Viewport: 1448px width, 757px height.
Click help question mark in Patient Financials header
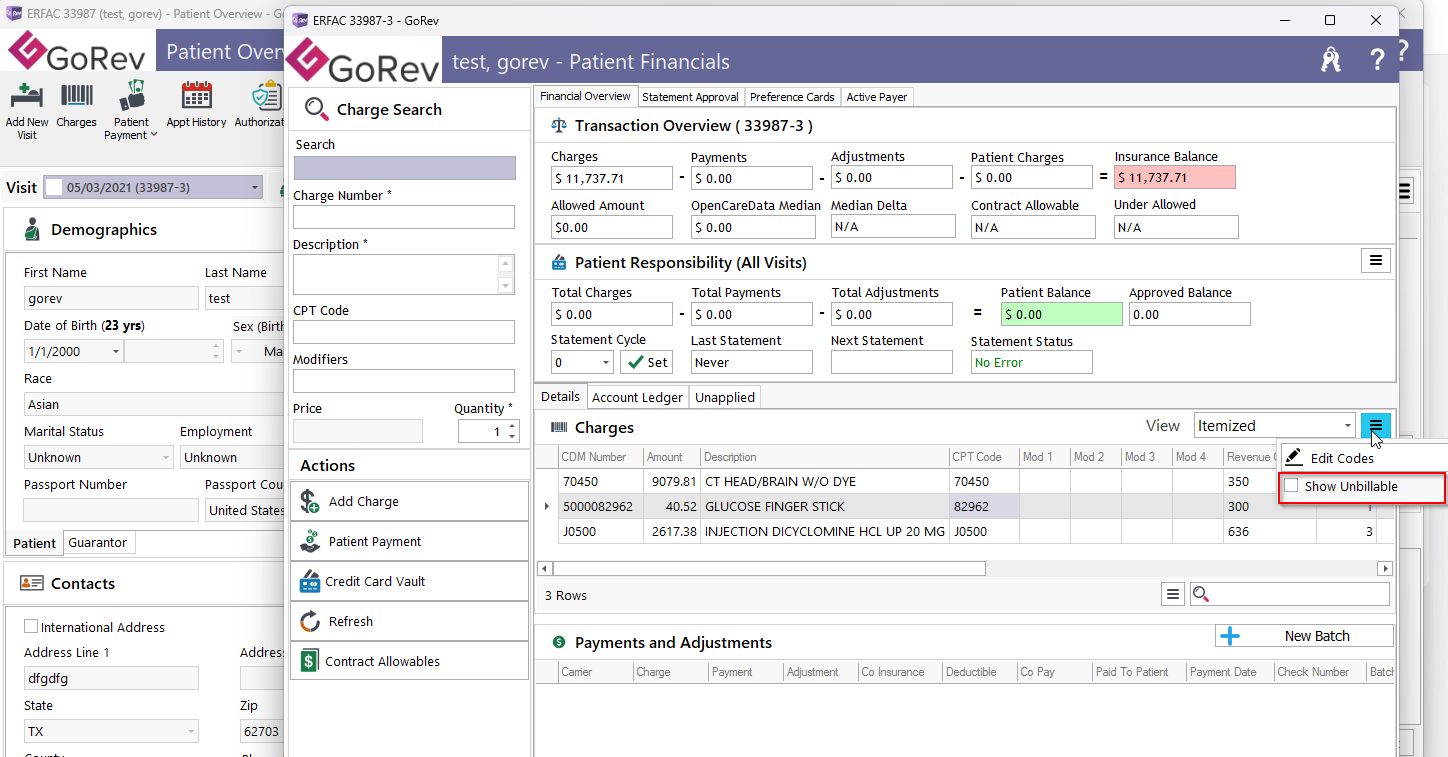click(x=1377, y=60)
